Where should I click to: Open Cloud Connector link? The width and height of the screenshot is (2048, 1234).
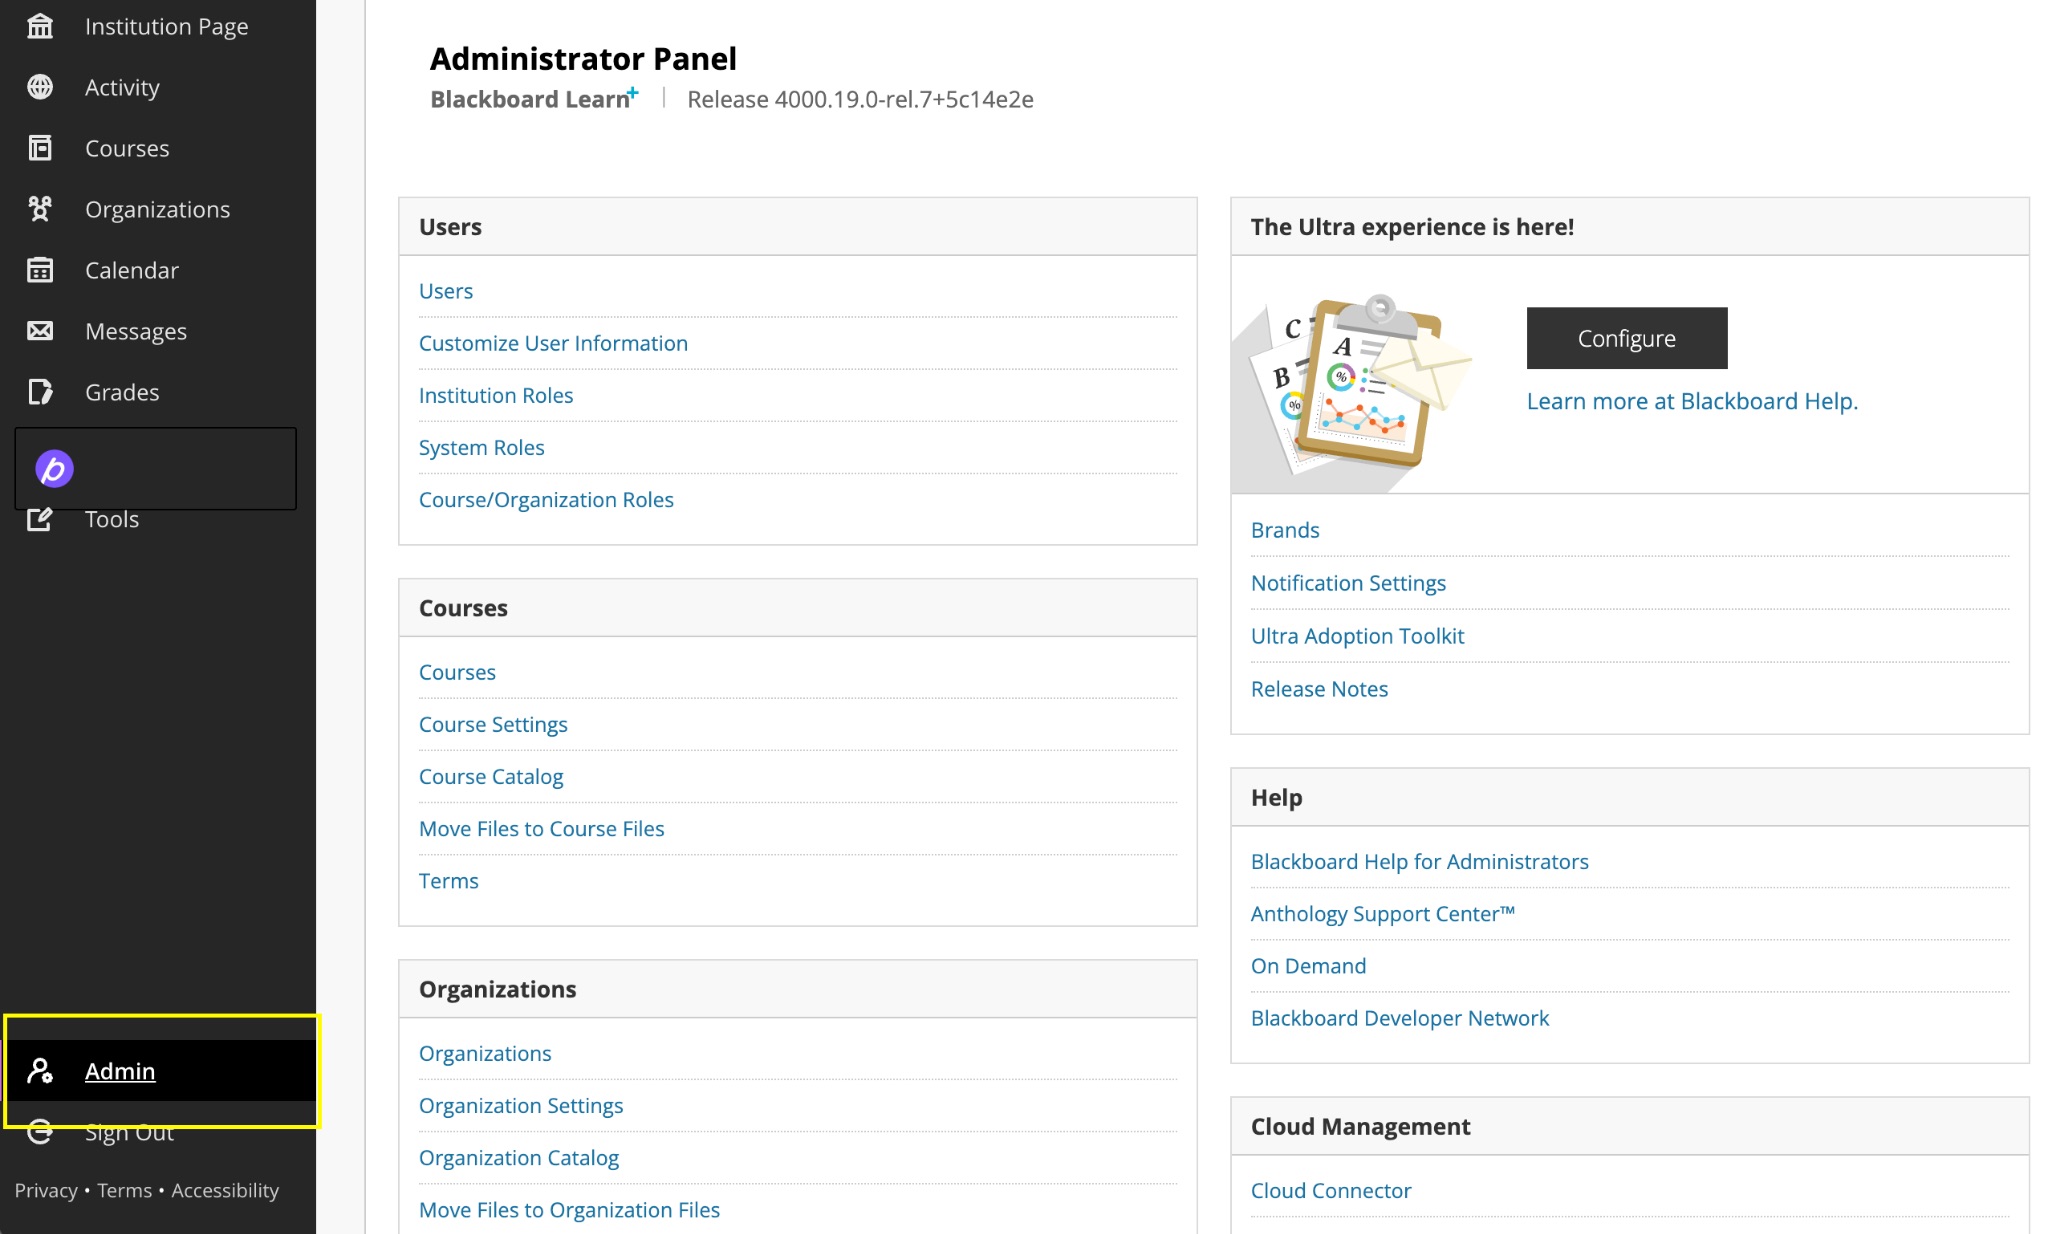pyautogui.click(x=1331, y=1190)
